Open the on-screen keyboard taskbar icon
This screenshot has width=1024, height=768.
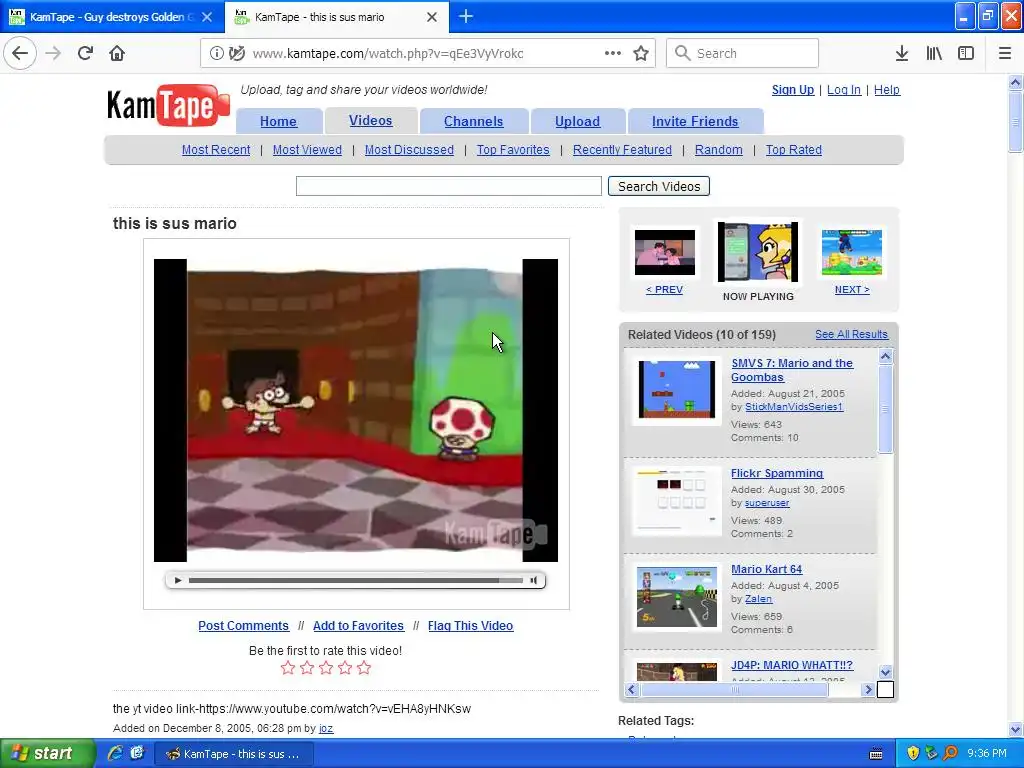876,754
